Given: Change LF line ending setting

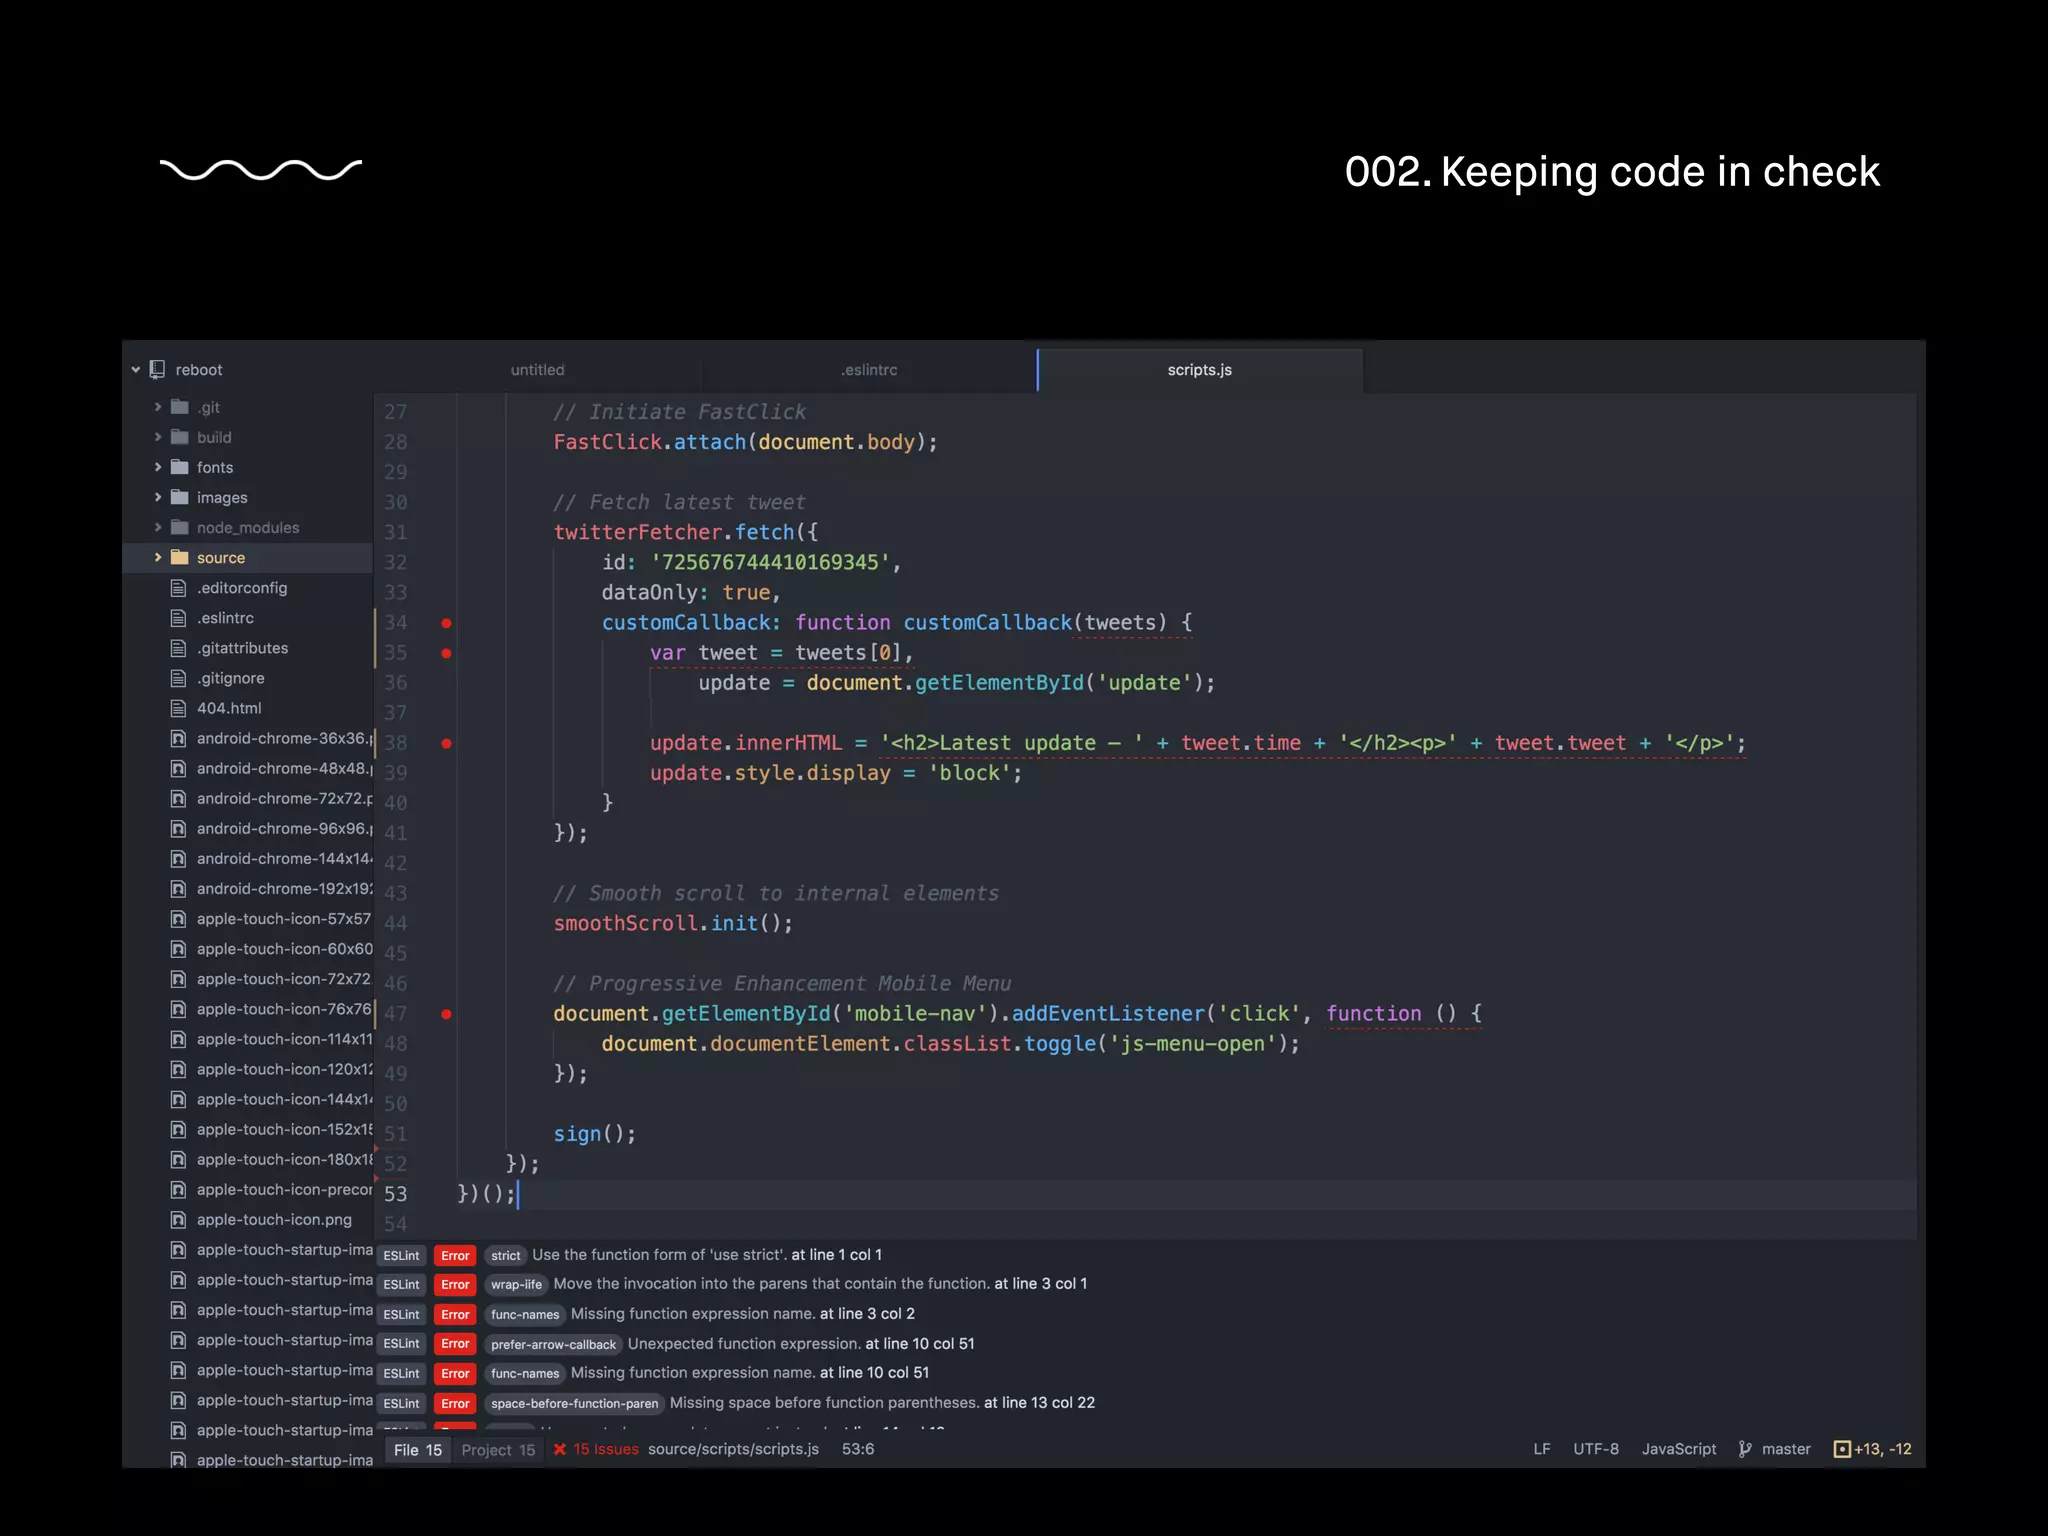Looking at the screenshot, I should click(x=1542, y=1449).
